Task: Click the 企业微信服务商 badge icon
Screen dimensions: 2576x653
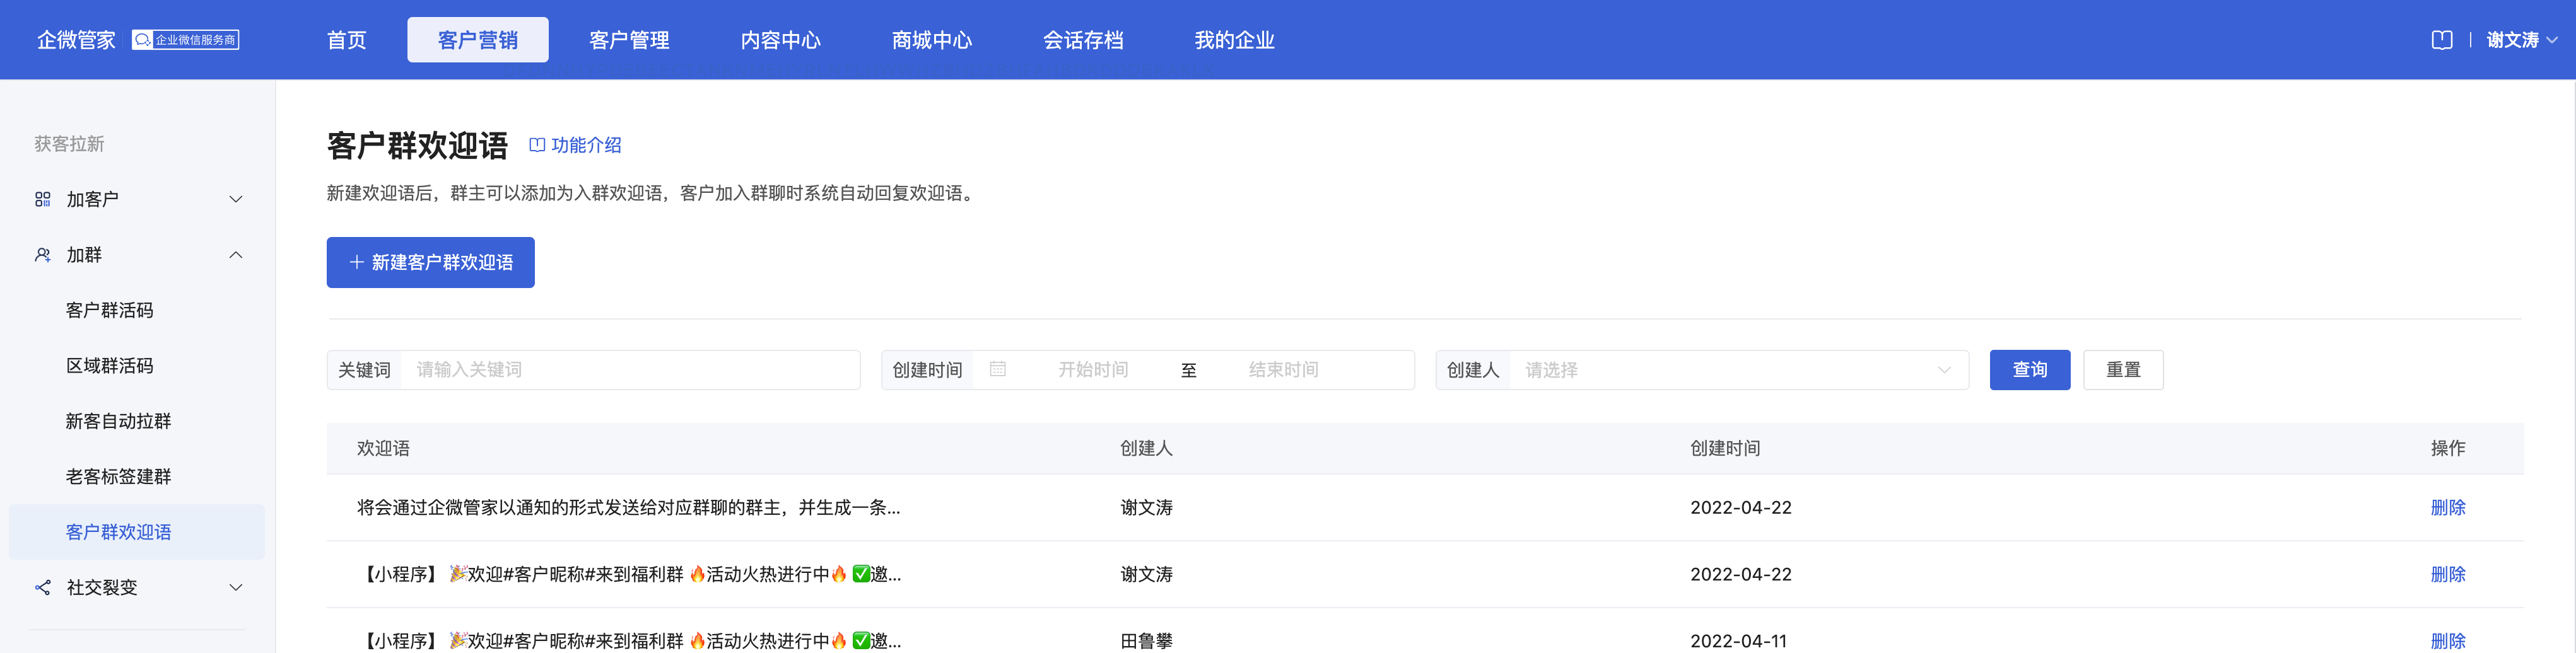Action: (x=186, y=40)
